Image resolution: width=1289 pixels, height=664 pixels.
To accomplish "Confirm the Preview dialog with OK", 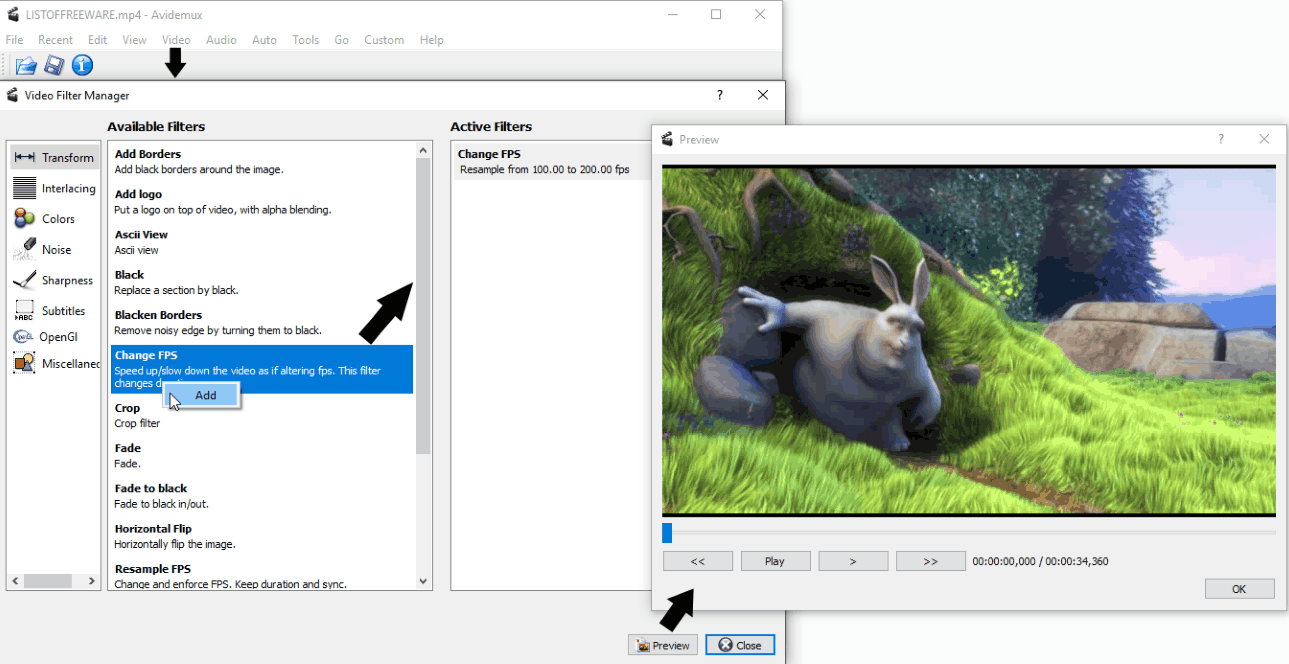I will click(1239, 589).
